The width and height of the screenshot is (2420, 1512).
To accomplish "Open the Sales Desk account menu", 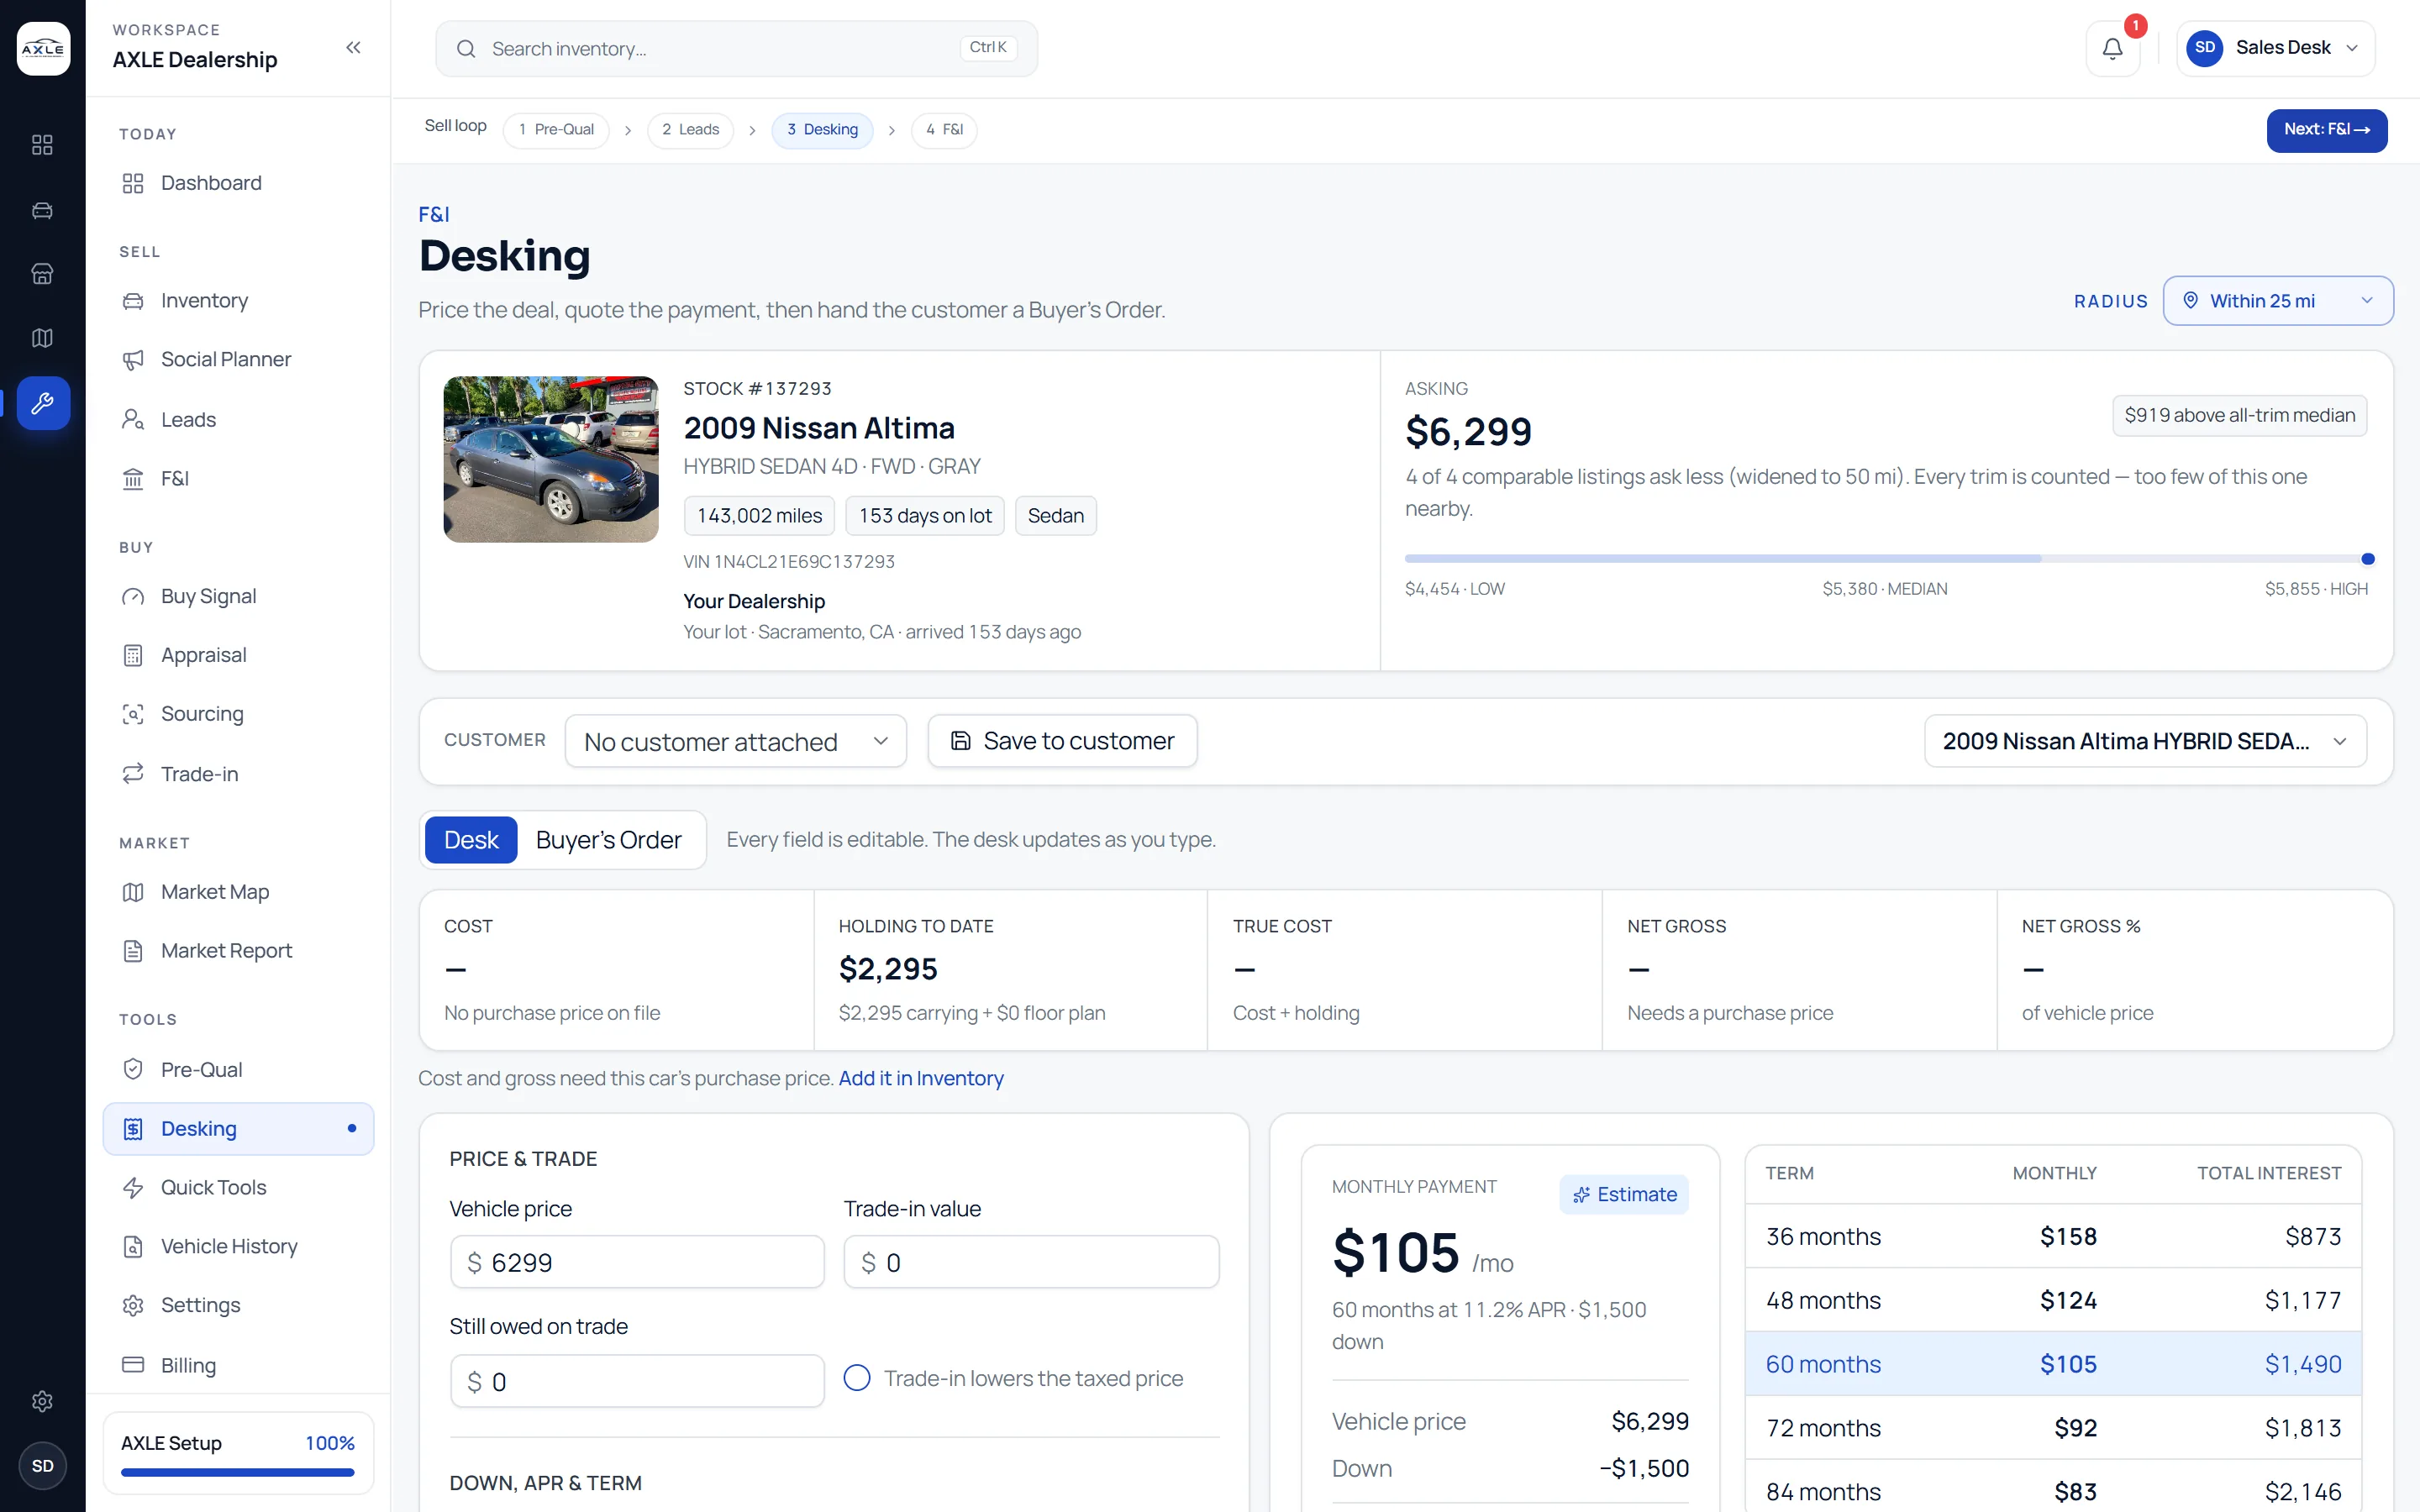I will pos(2275,48).
